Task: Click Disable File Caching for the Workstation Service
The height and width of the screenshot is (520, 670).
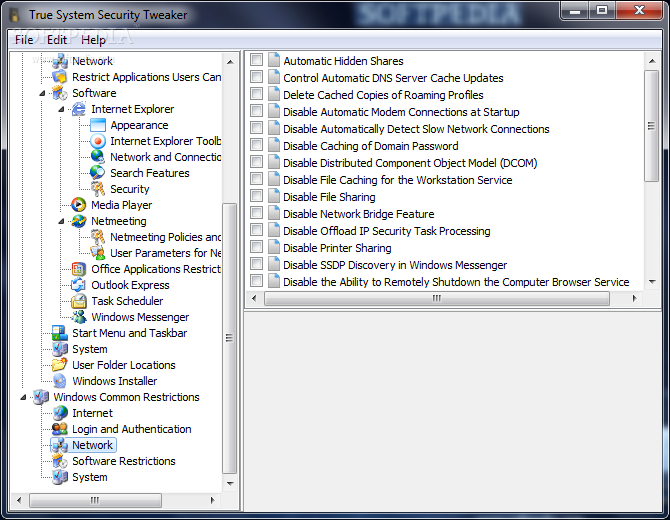Action: pos(397,180)
